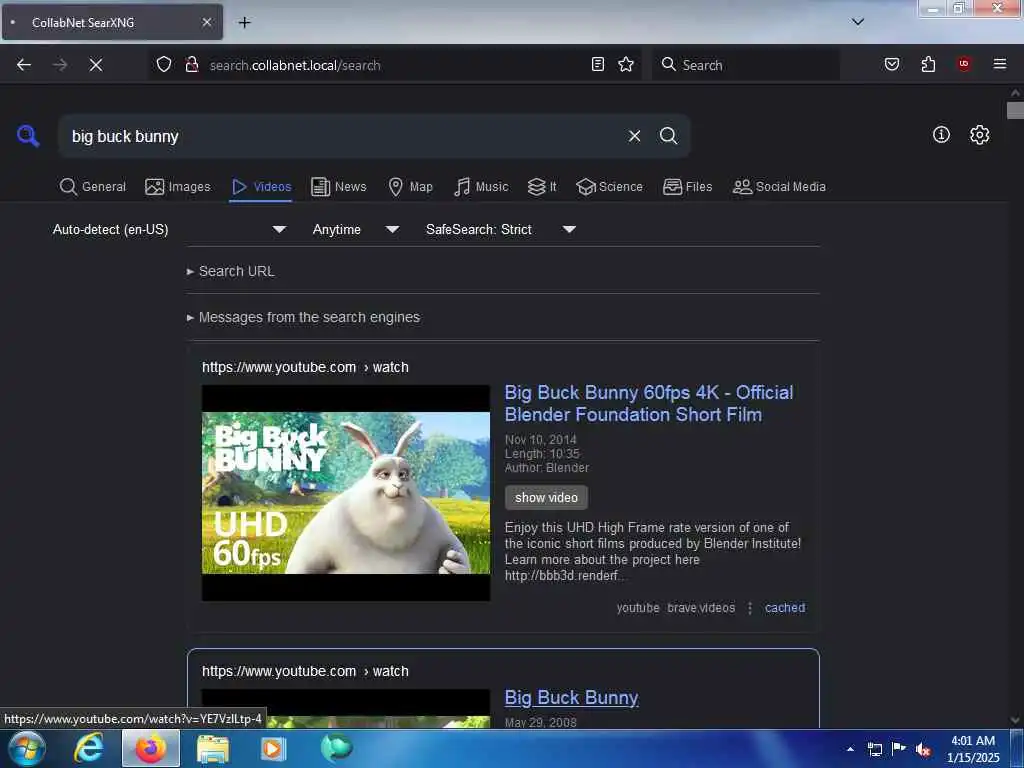
Task: Switch to the It category tab
Action: (542, 187)
